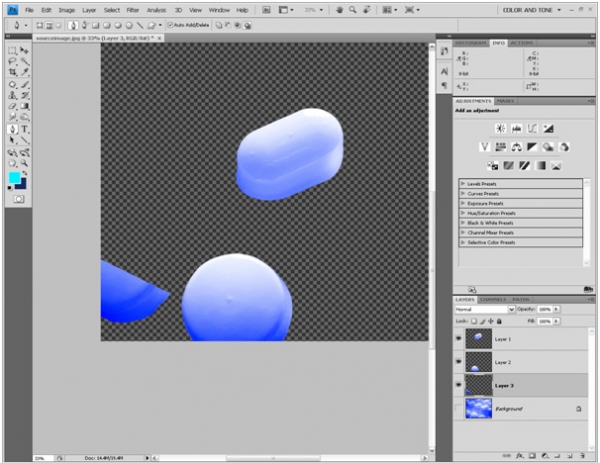600x463 pixels.
Task: Open blend mode Normal dropdown
Action: click(484, 309)
